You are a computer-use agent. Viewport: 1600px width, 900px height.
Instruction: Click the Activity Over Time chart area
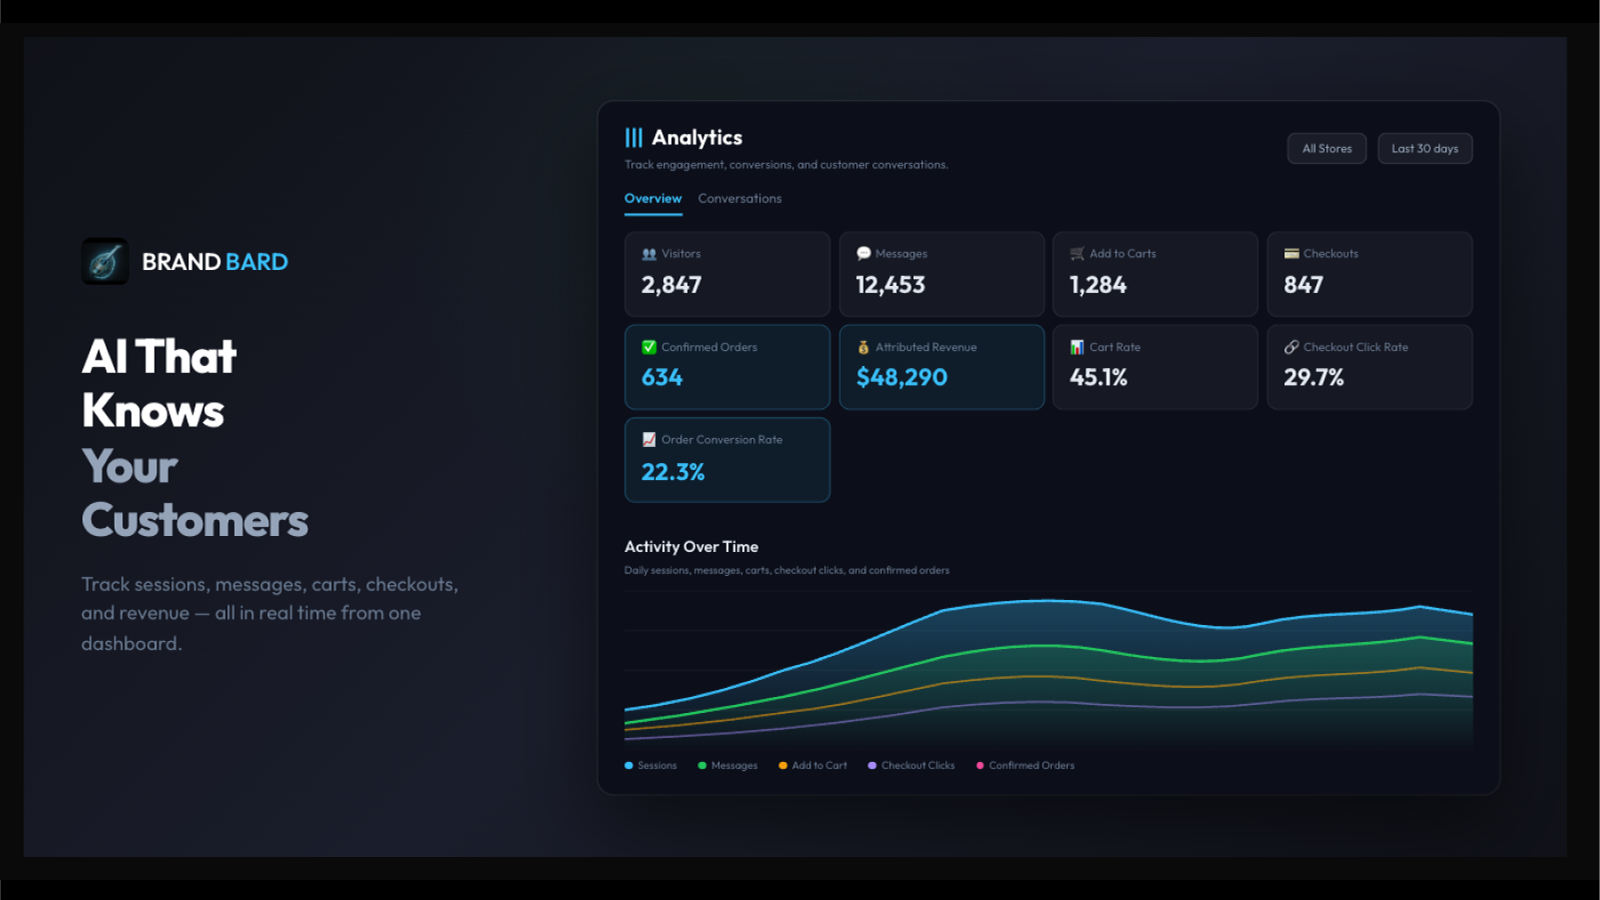tap(1048, 670)
